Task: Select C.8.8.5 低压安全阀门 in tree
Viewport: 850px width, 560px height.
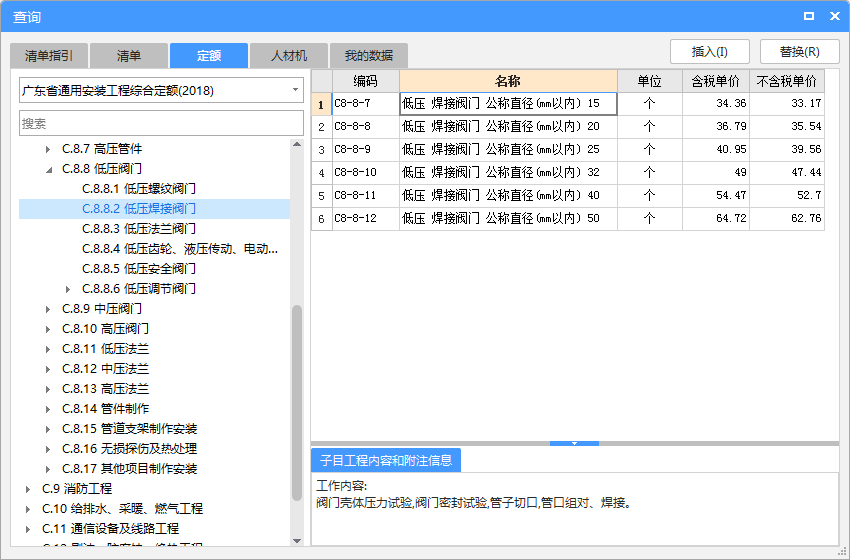Action: 139,269
